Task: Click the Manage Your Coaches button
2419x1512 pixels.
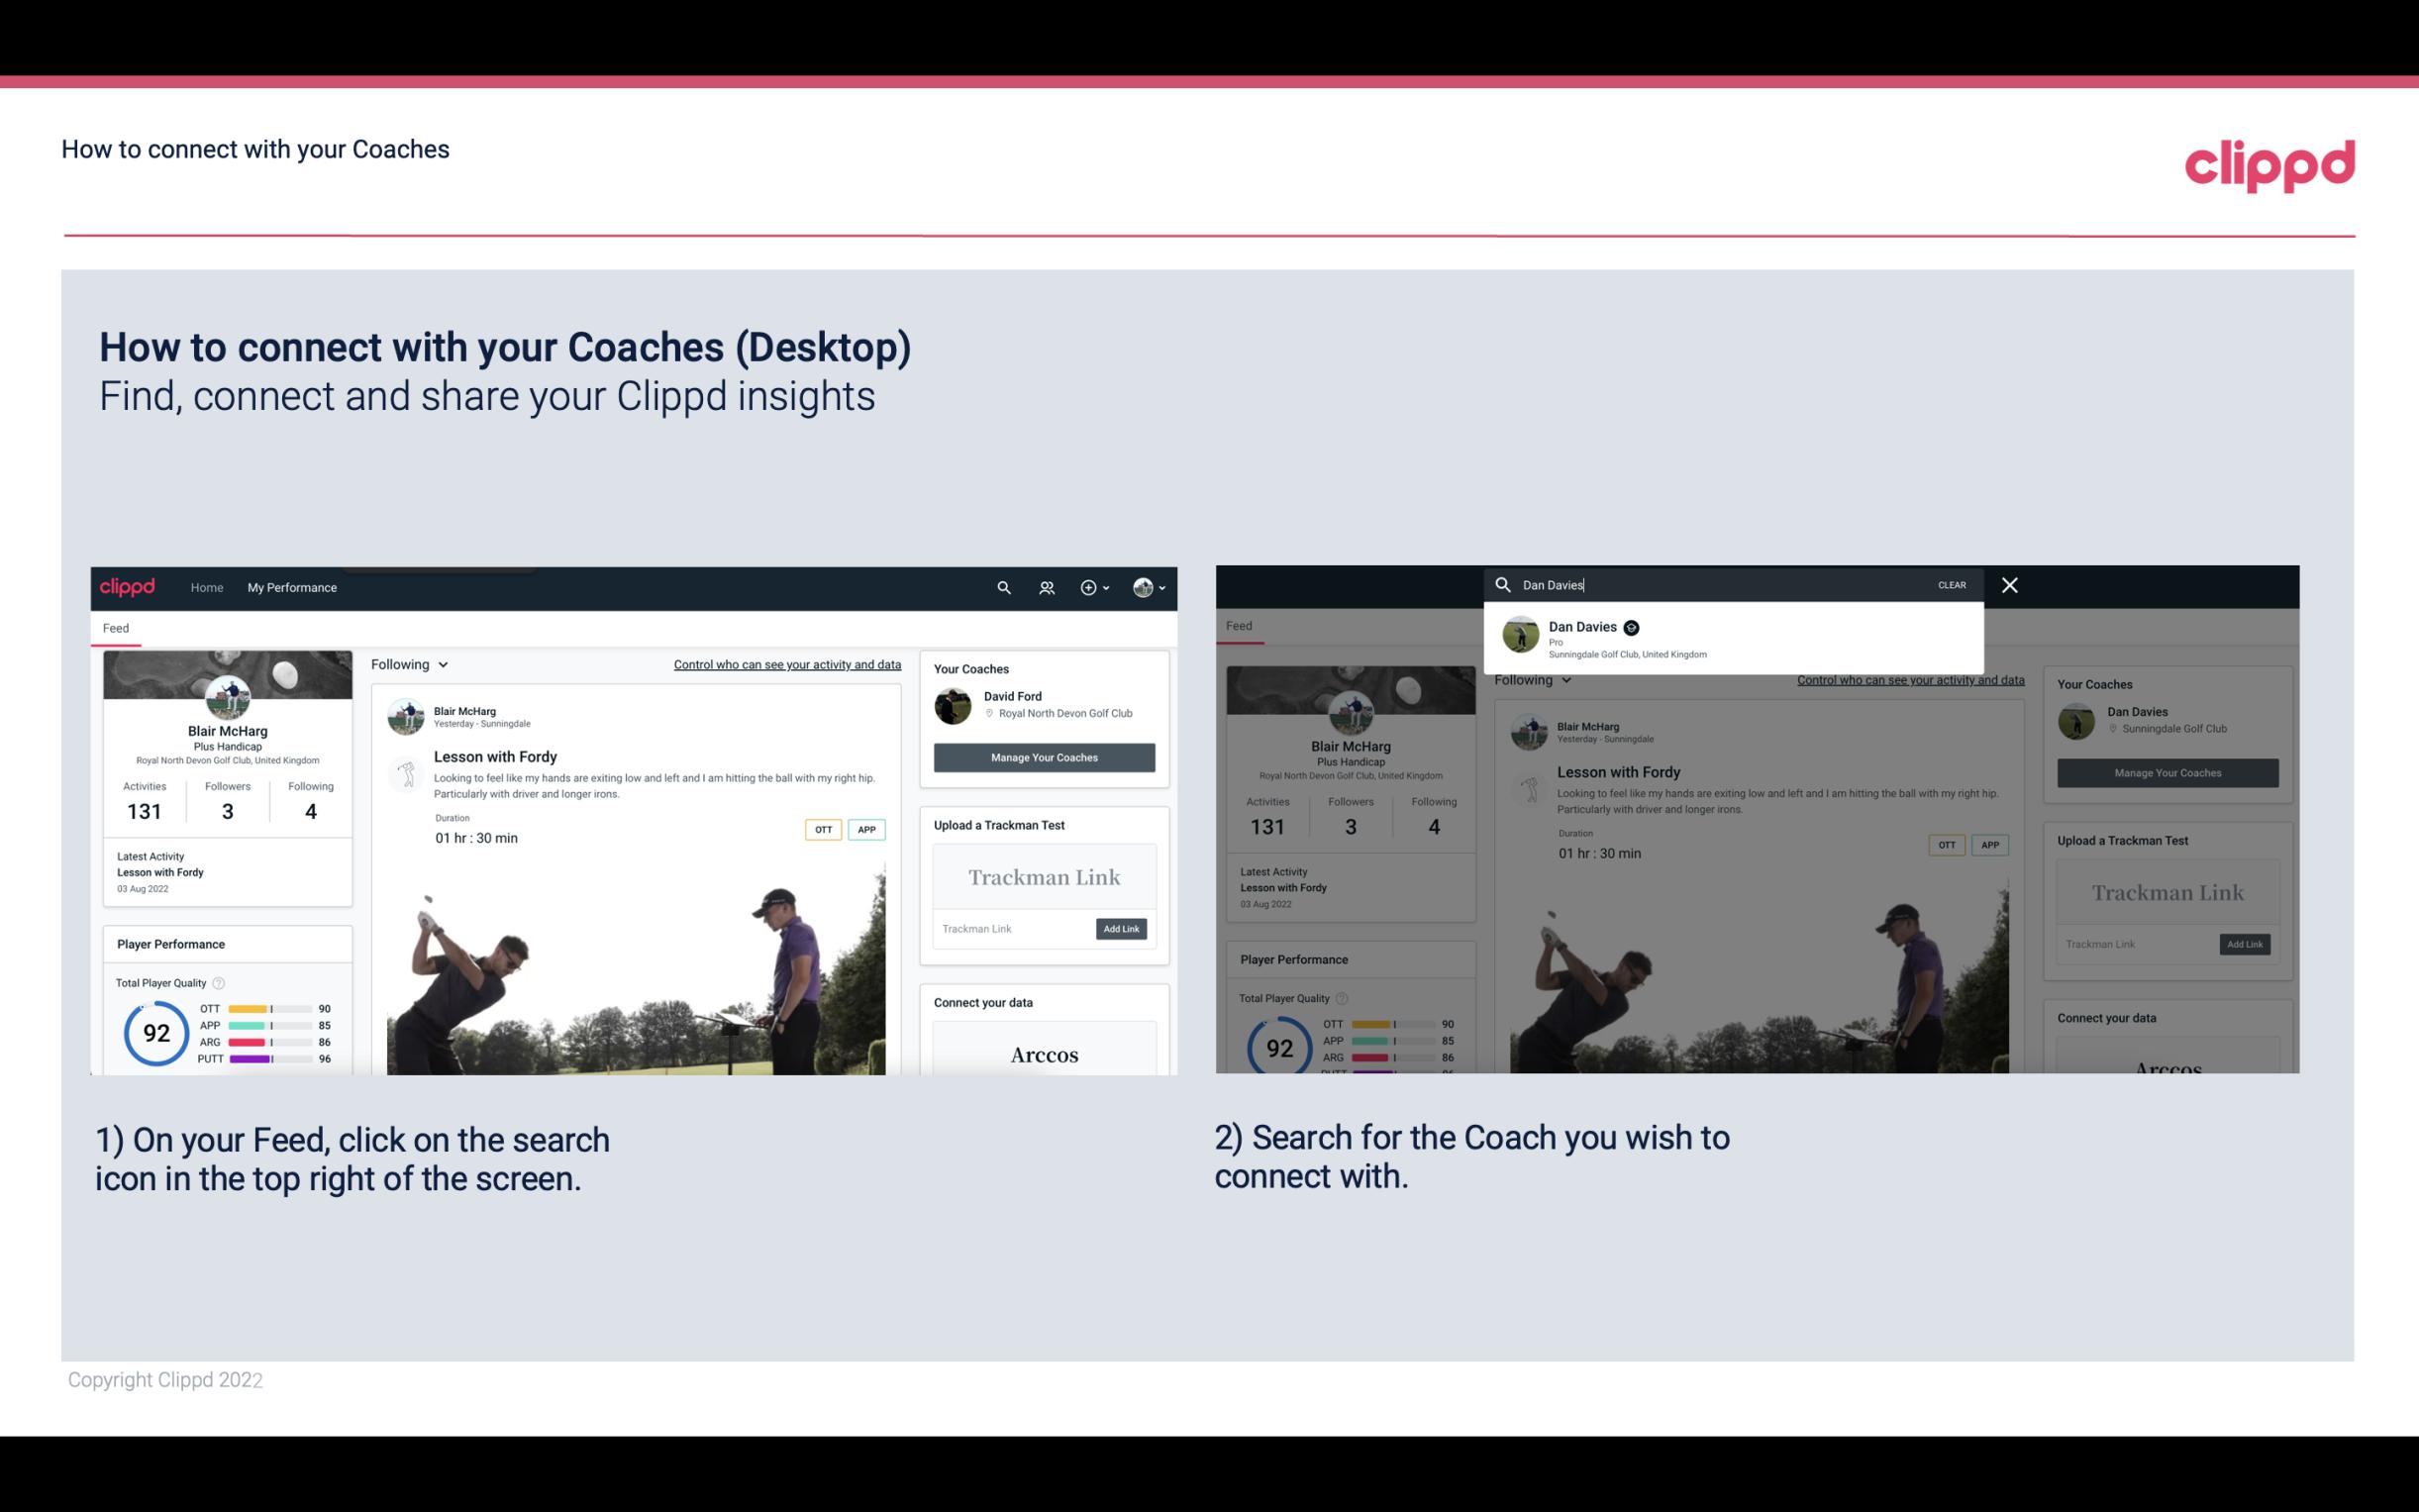Action: click(1044, 756)
